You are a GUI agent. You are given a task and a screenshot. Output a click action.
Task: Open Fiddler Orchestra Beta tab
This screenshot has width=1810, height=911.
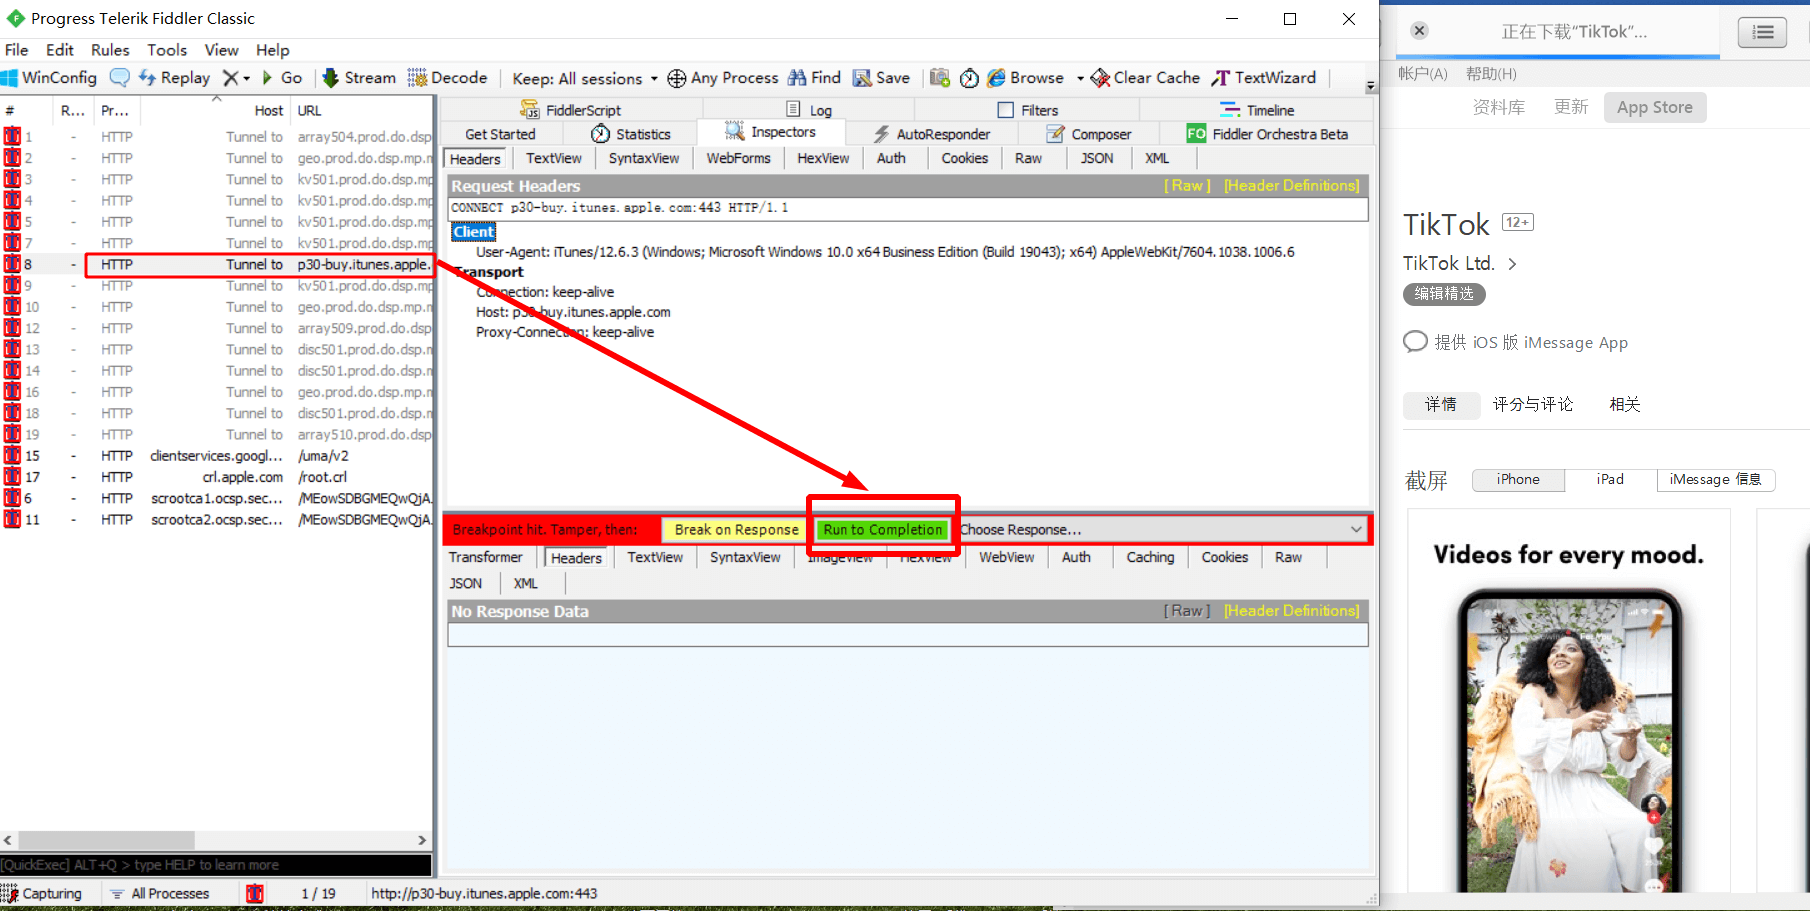point(1267,134)
